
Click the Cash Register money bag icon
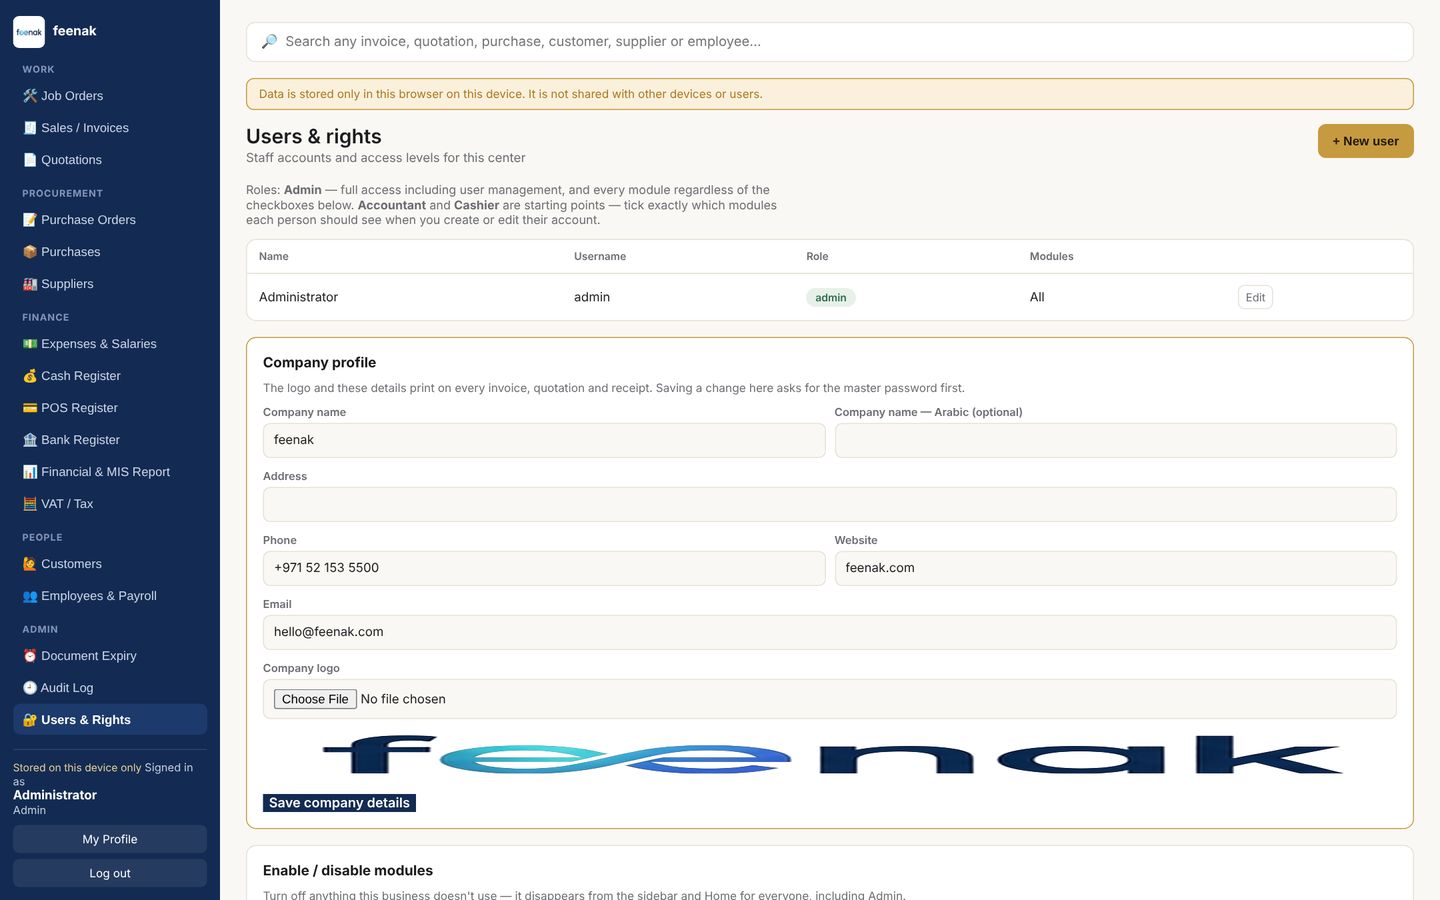click(30, 376)
